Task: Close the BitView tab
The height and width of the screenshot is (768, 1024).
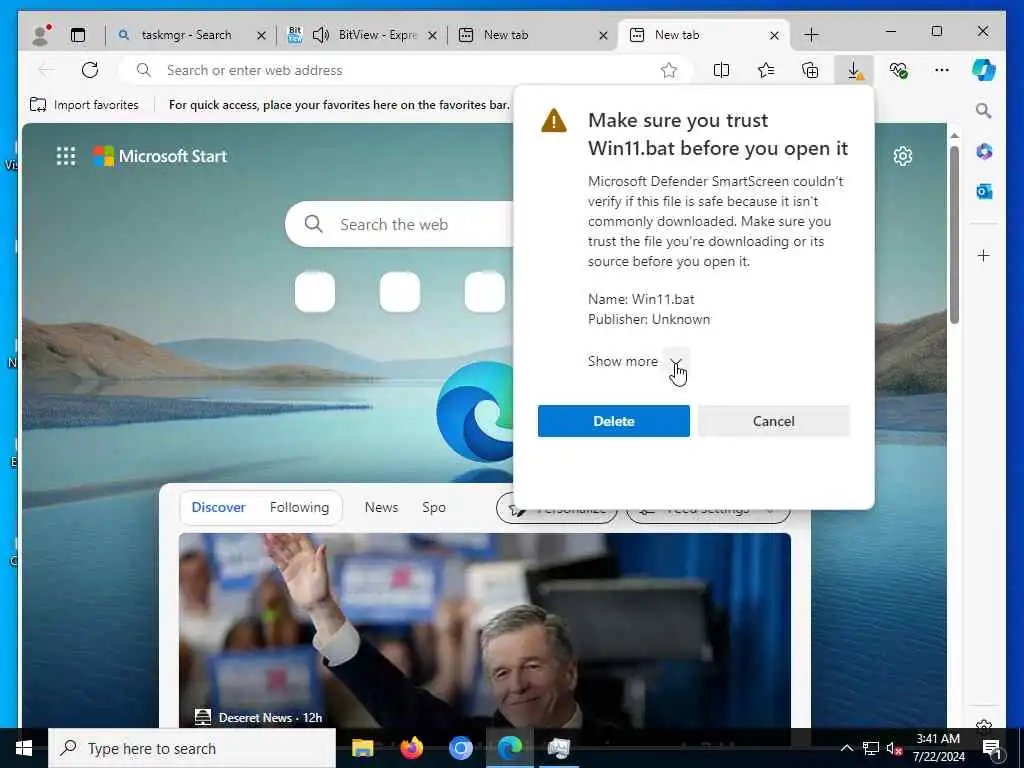Action: point(432,35)
